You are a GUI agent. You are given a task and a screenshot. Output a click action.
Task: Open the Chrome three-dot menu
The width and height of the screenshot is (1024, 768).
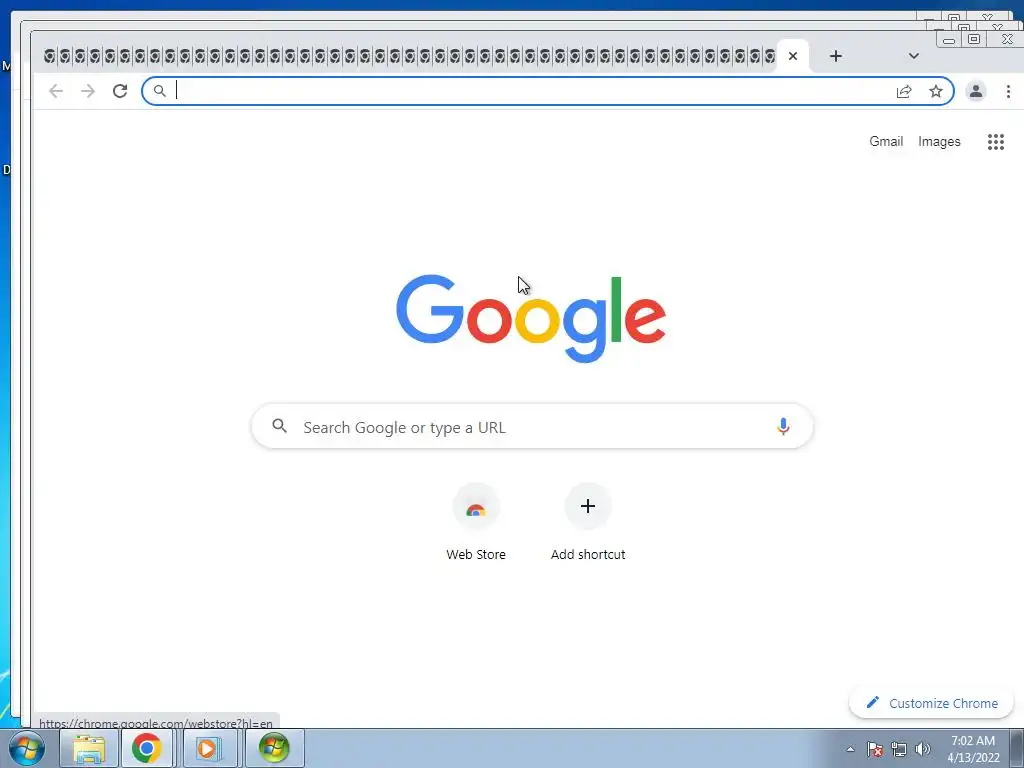click(x=1008, y=91)
